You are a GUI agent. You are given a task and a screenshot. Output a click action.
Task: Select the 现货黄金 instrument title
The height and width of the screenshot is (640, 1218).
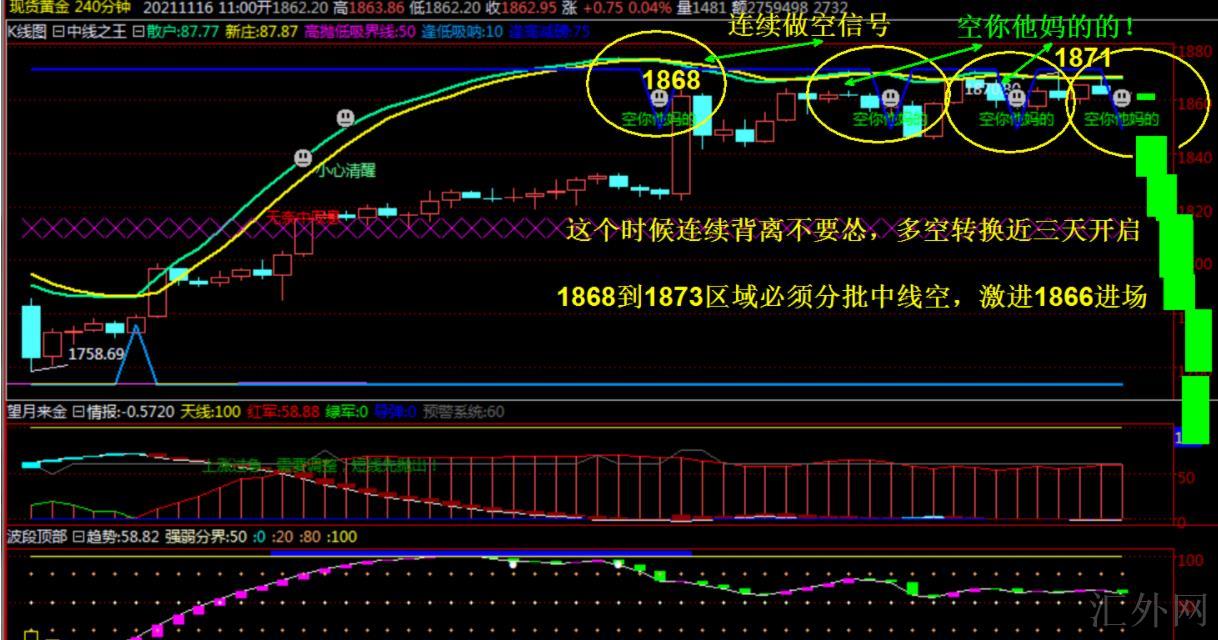click(40, 7)
